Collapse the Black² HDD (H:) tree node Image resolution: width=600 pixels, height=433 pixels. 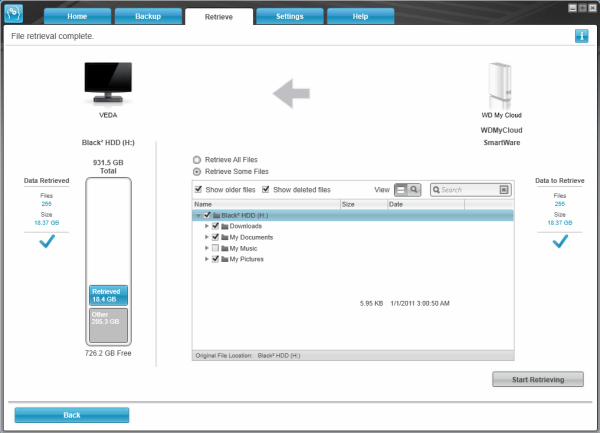(x=198, y=216)
